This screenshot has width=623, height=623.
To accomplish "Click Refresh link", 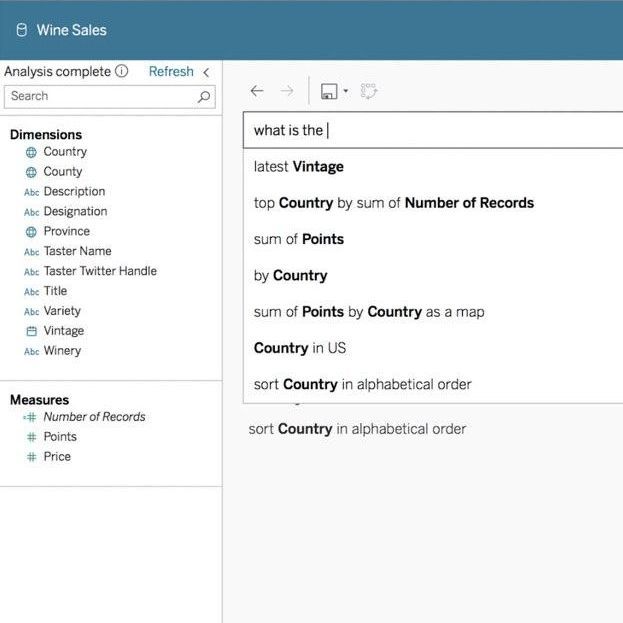I will (x=171, y=71).
